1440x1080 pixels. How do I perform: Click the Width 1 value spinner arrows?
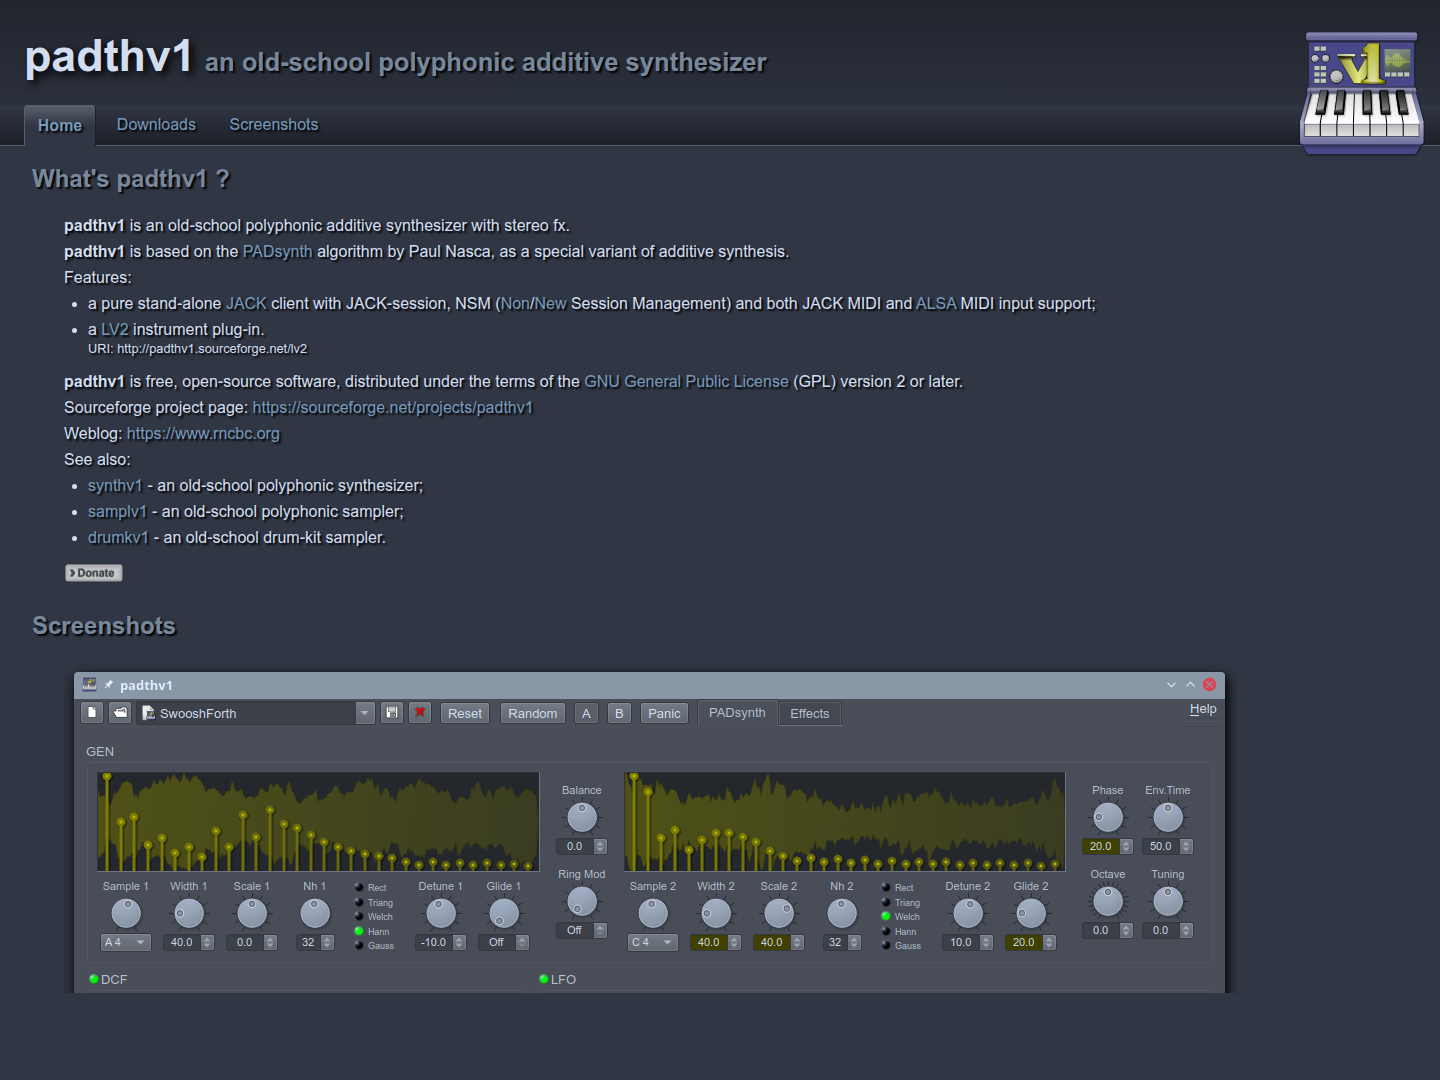pos(207,942)
